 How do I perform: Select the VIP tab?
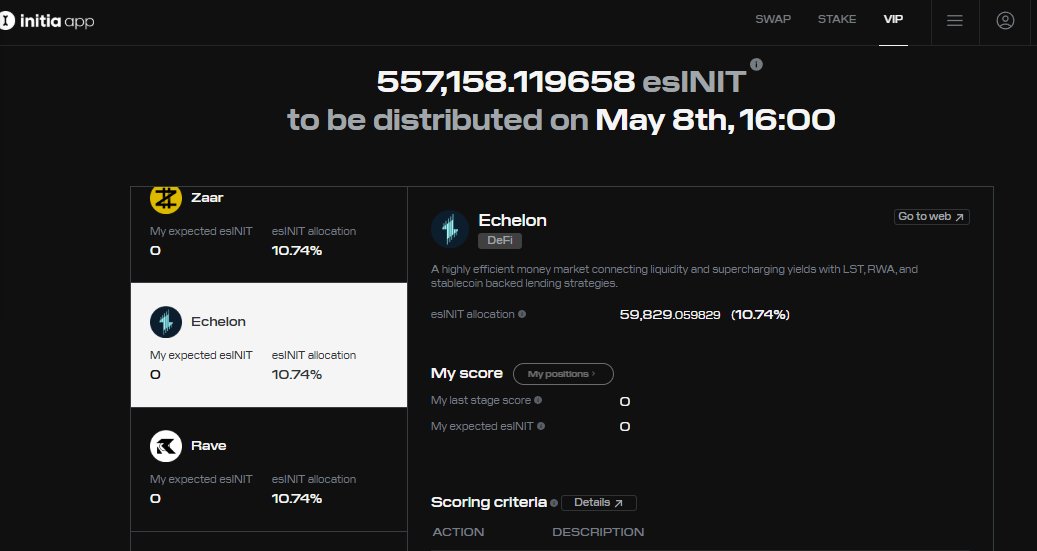click(893, 20)
